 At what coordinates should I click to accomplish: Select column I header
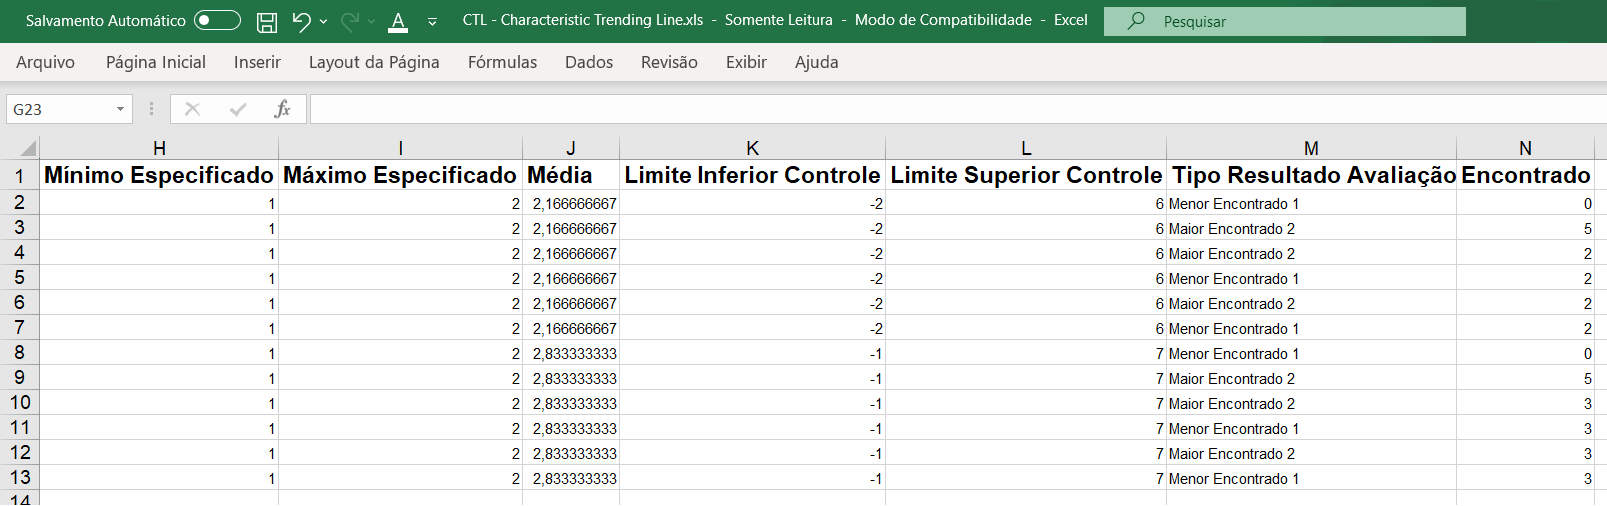[x=400, y=148]
